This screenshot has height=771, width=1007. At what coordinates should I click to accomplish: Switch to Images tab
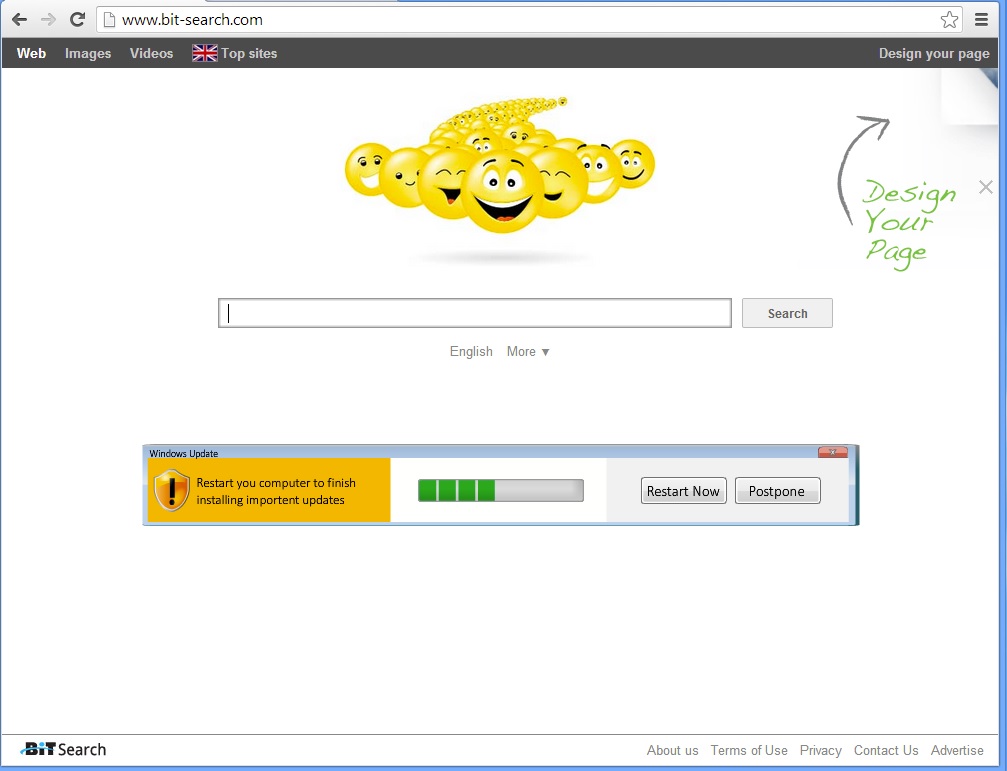pyautogui.click(x=88, y=53)
